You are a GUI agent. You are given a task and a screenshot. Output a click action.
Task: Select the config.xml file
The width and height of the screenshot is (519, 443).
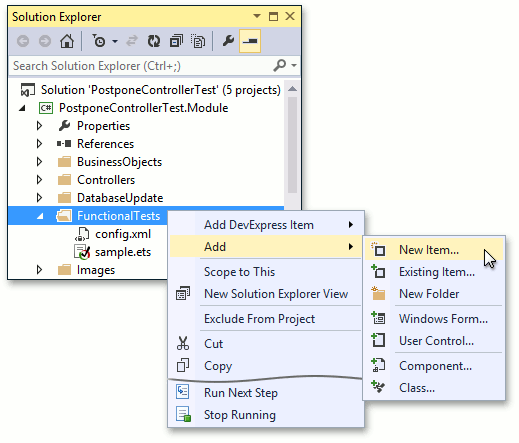click(123, 234)
